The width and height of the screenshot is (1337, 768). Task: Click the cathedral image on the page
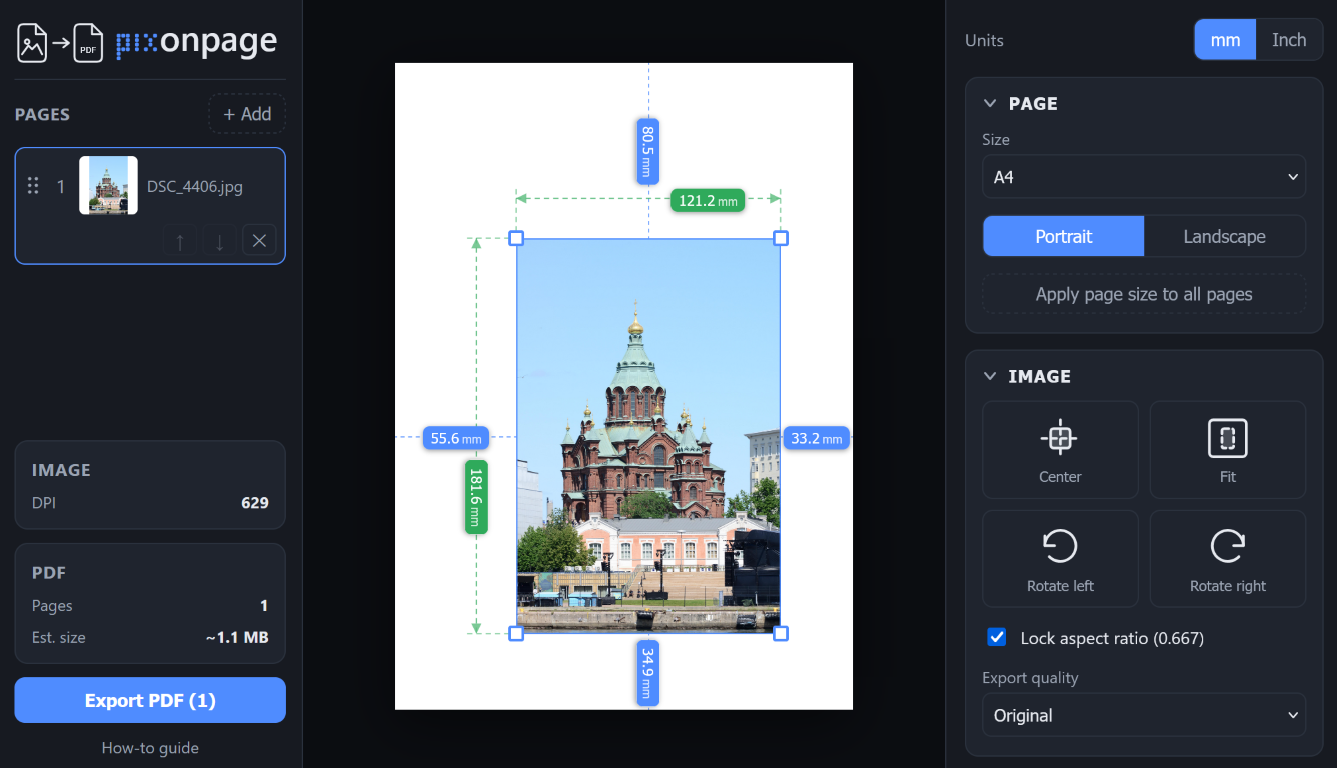point(648,436)
